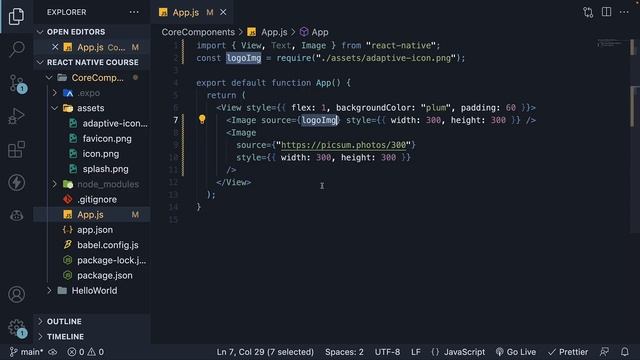Click Ln 7, Col 29 cursor position

265,352
